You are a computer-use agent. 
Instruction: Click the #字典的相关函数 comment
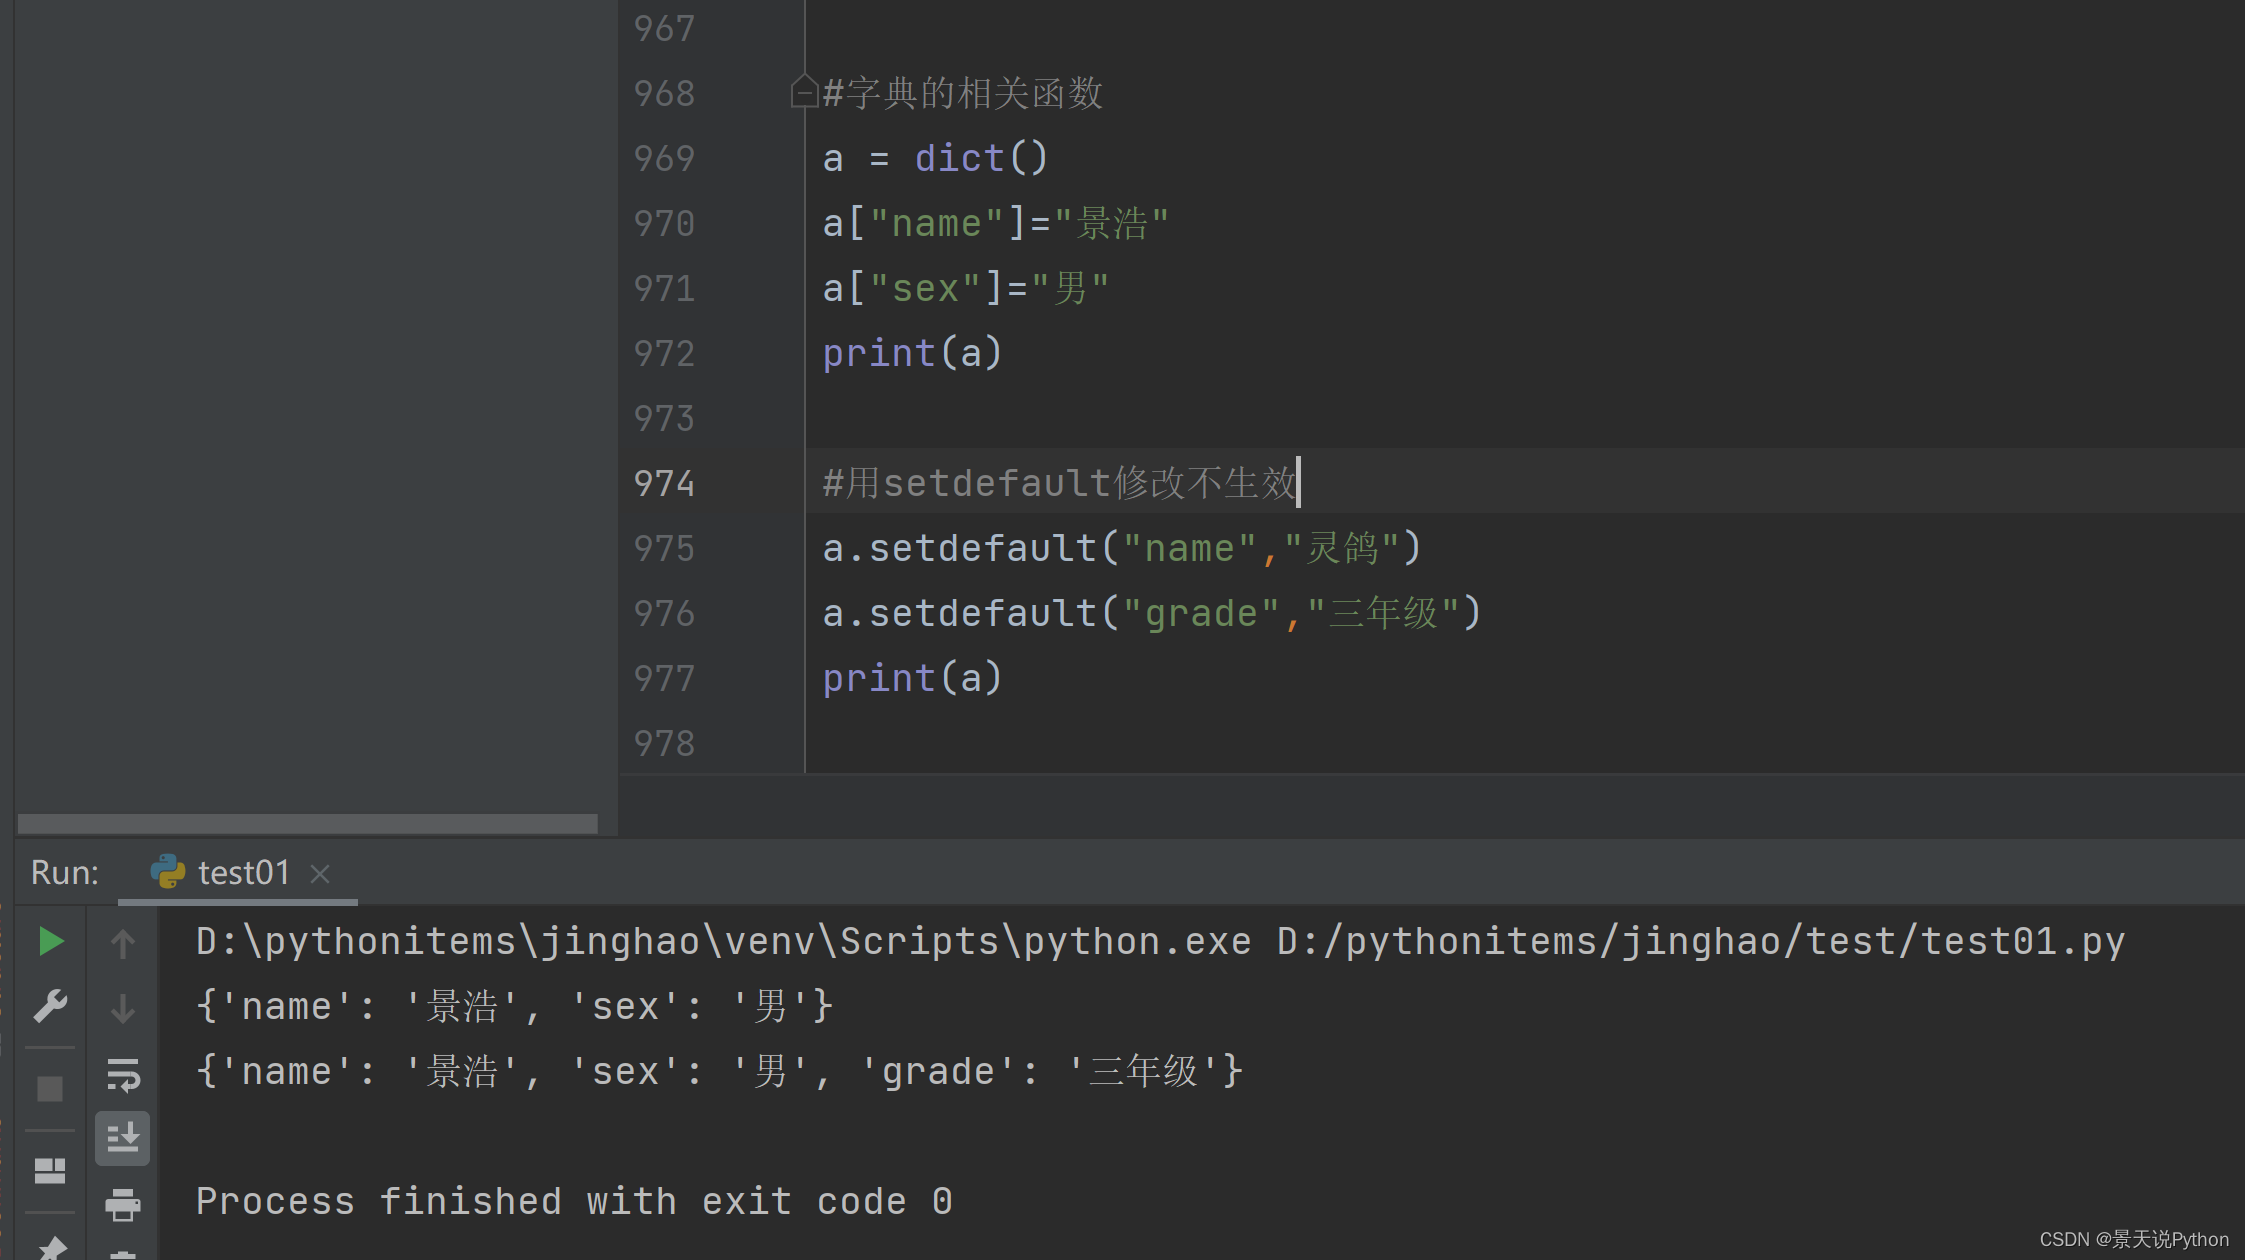tap(962, 94)
